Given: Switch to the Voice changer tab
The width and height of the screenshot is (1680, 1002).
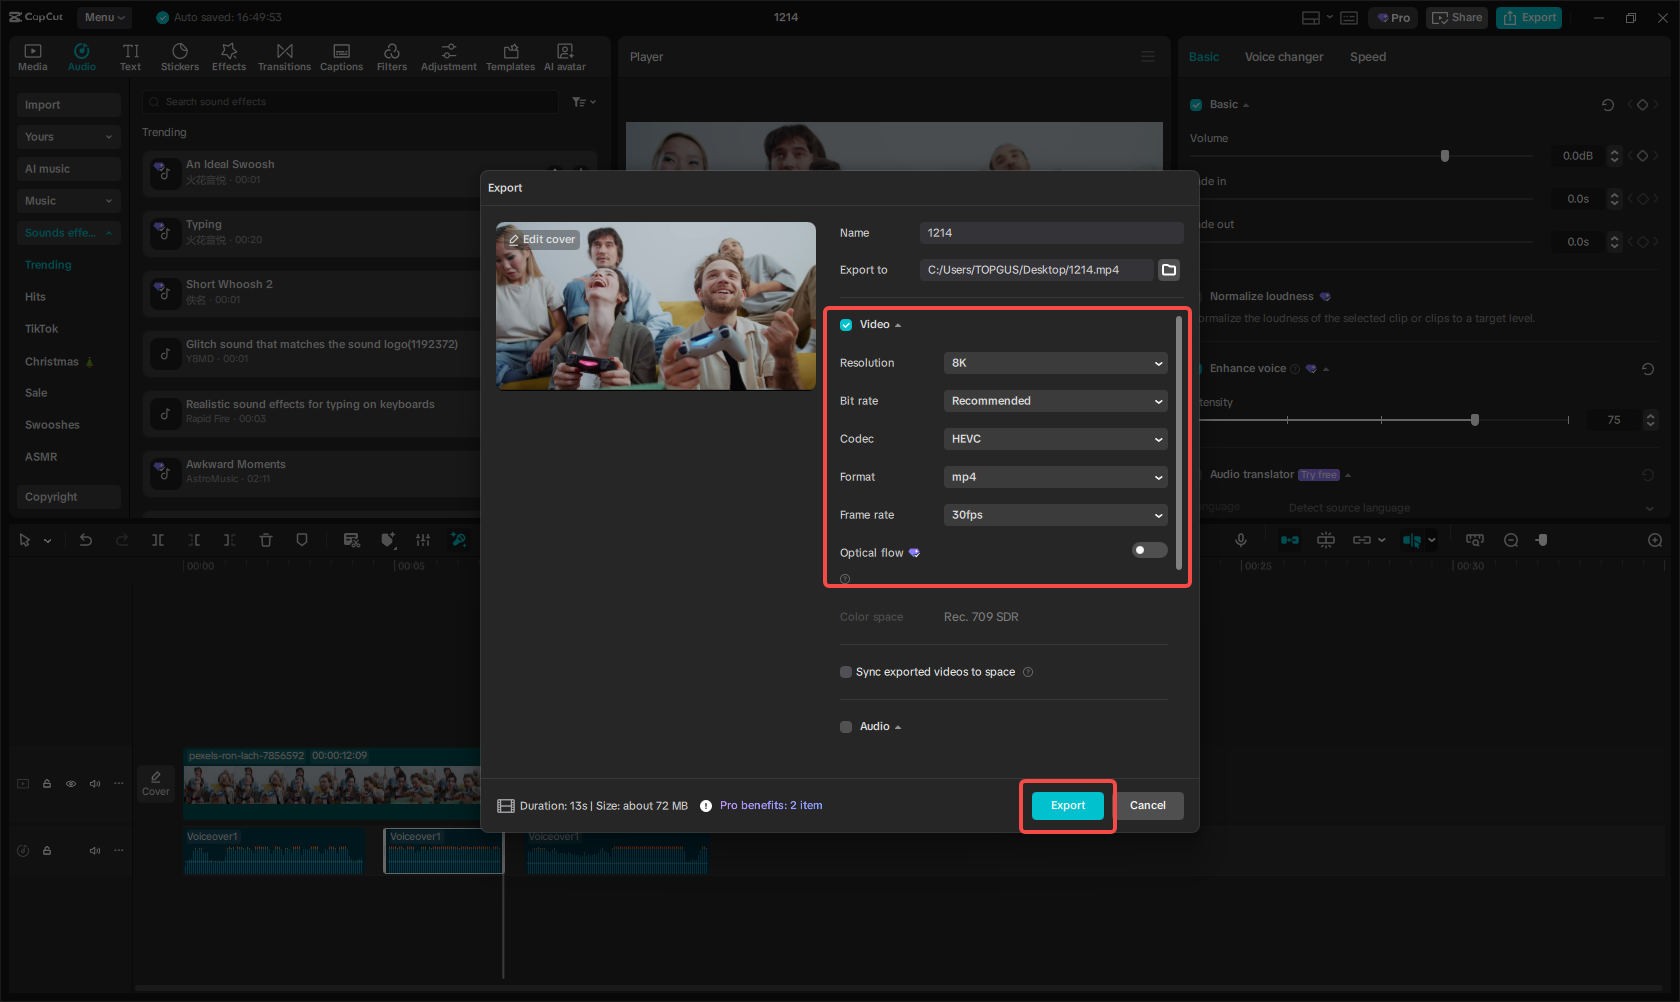Looking at the screenshot, I should tap(1284, 57).
